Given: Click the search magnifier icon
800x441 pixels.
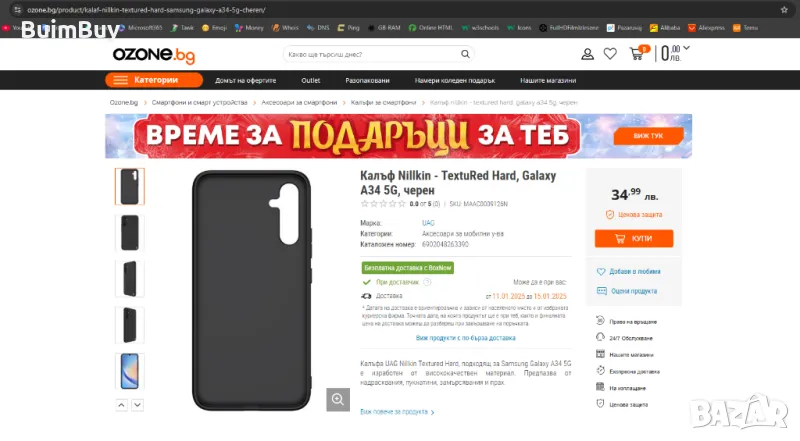Looking at the screenshot, I should point(465,54).
